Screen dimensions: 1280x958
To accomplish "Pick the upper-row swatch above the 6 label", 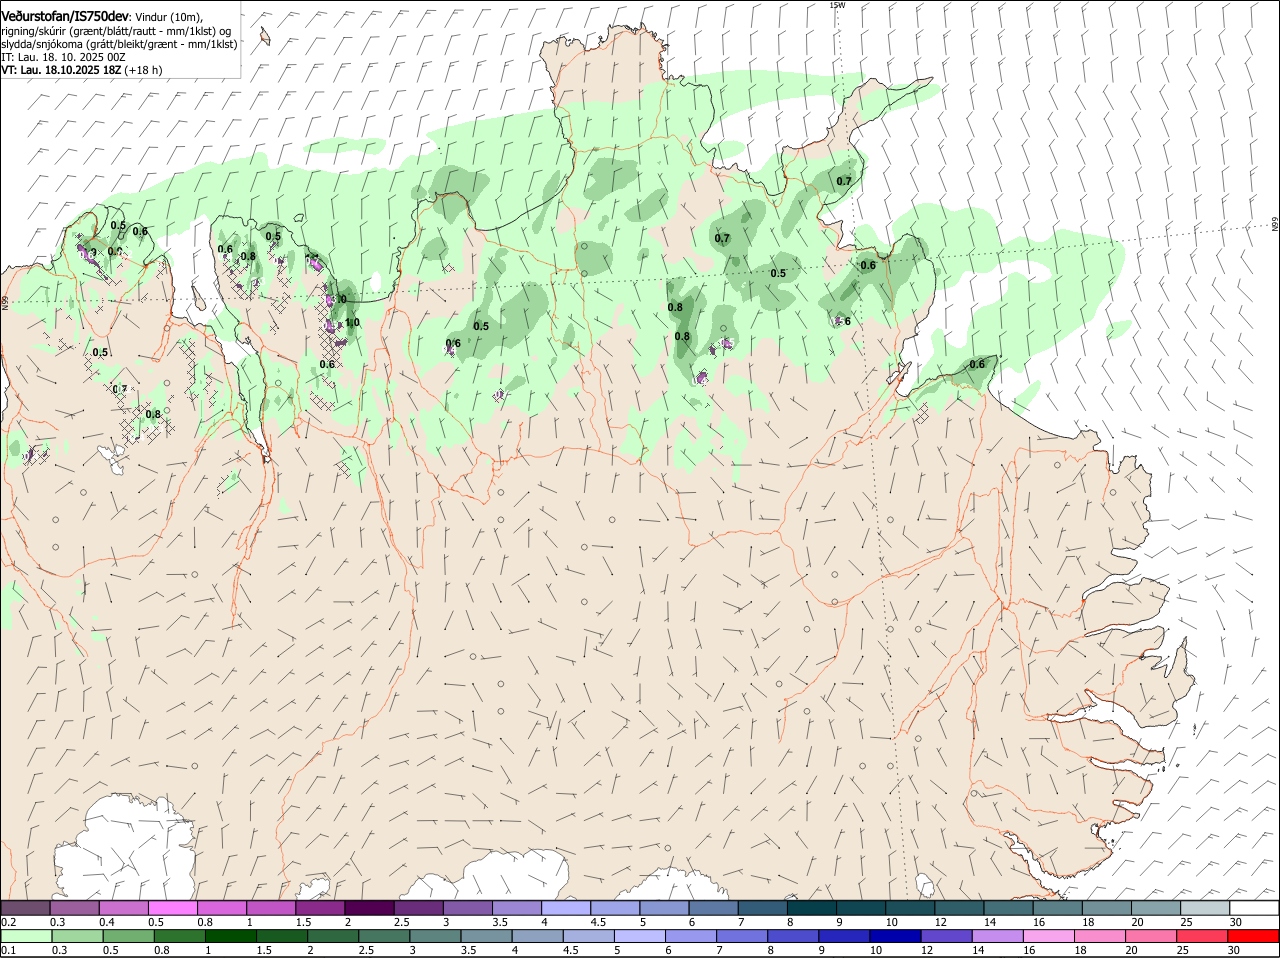I will pyautogui.click(x=713, y=908).
